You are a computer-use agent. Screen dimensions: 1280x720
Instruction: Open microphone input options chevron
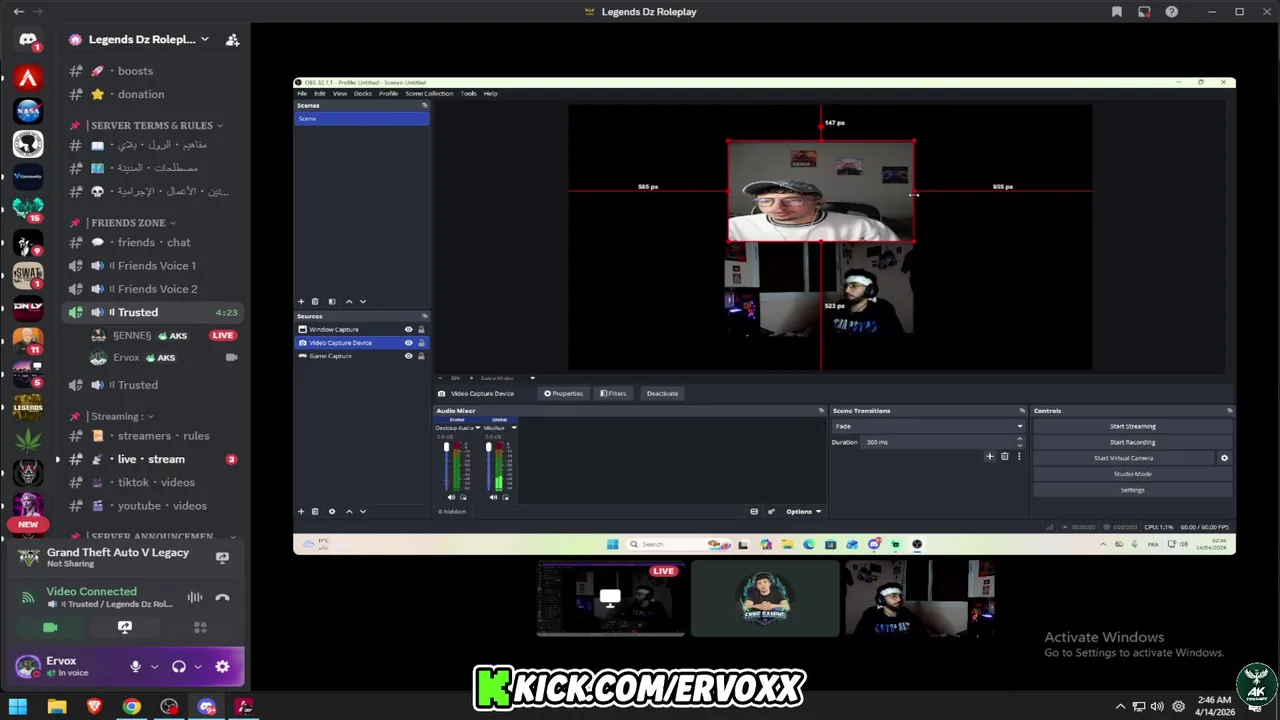(x=154, y=666)
